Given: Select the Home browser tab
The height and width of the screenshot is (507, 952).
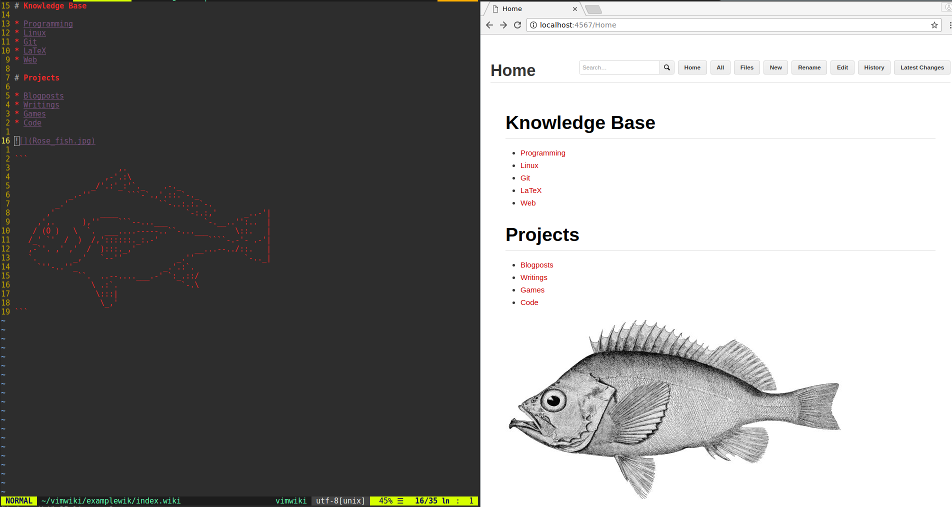Looking at the screenshot, I should pos(532,9).
